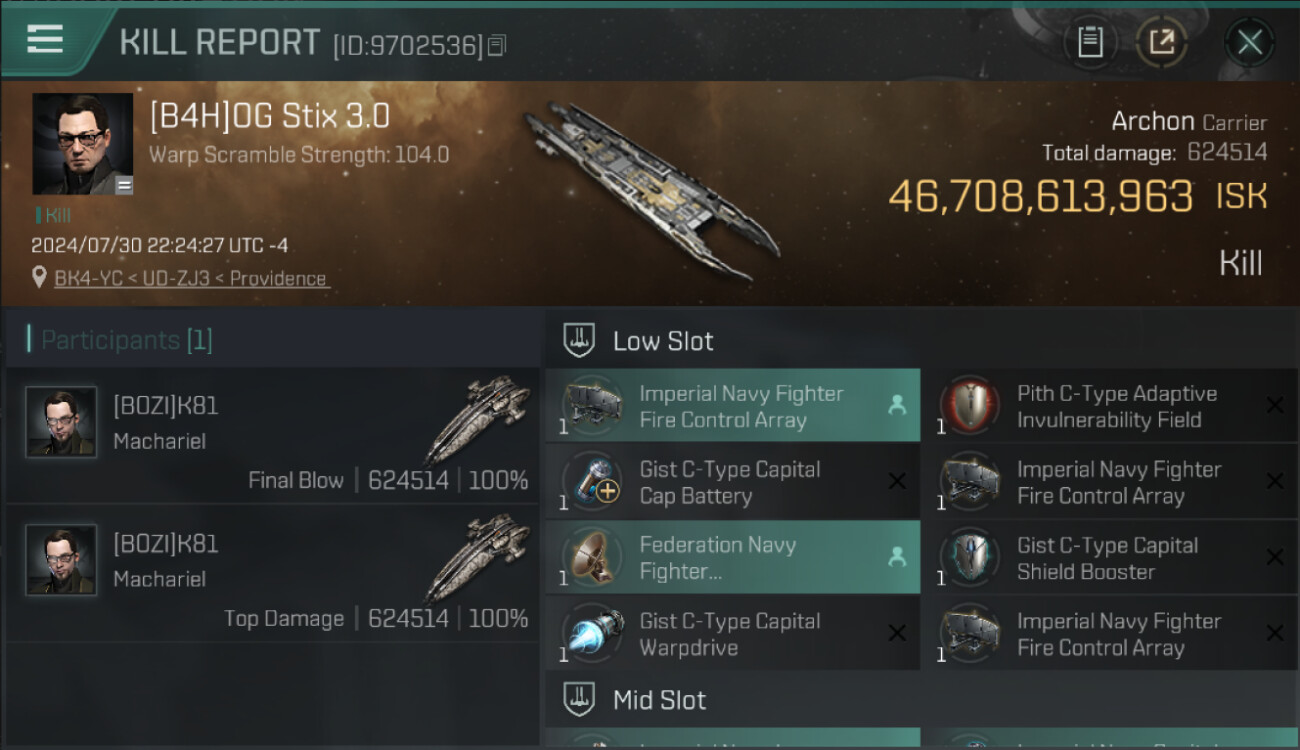The height and width of the screenshot is (750, 1300).
Task: Open the BK4-YC Providence location link
Action: [190, 278]
